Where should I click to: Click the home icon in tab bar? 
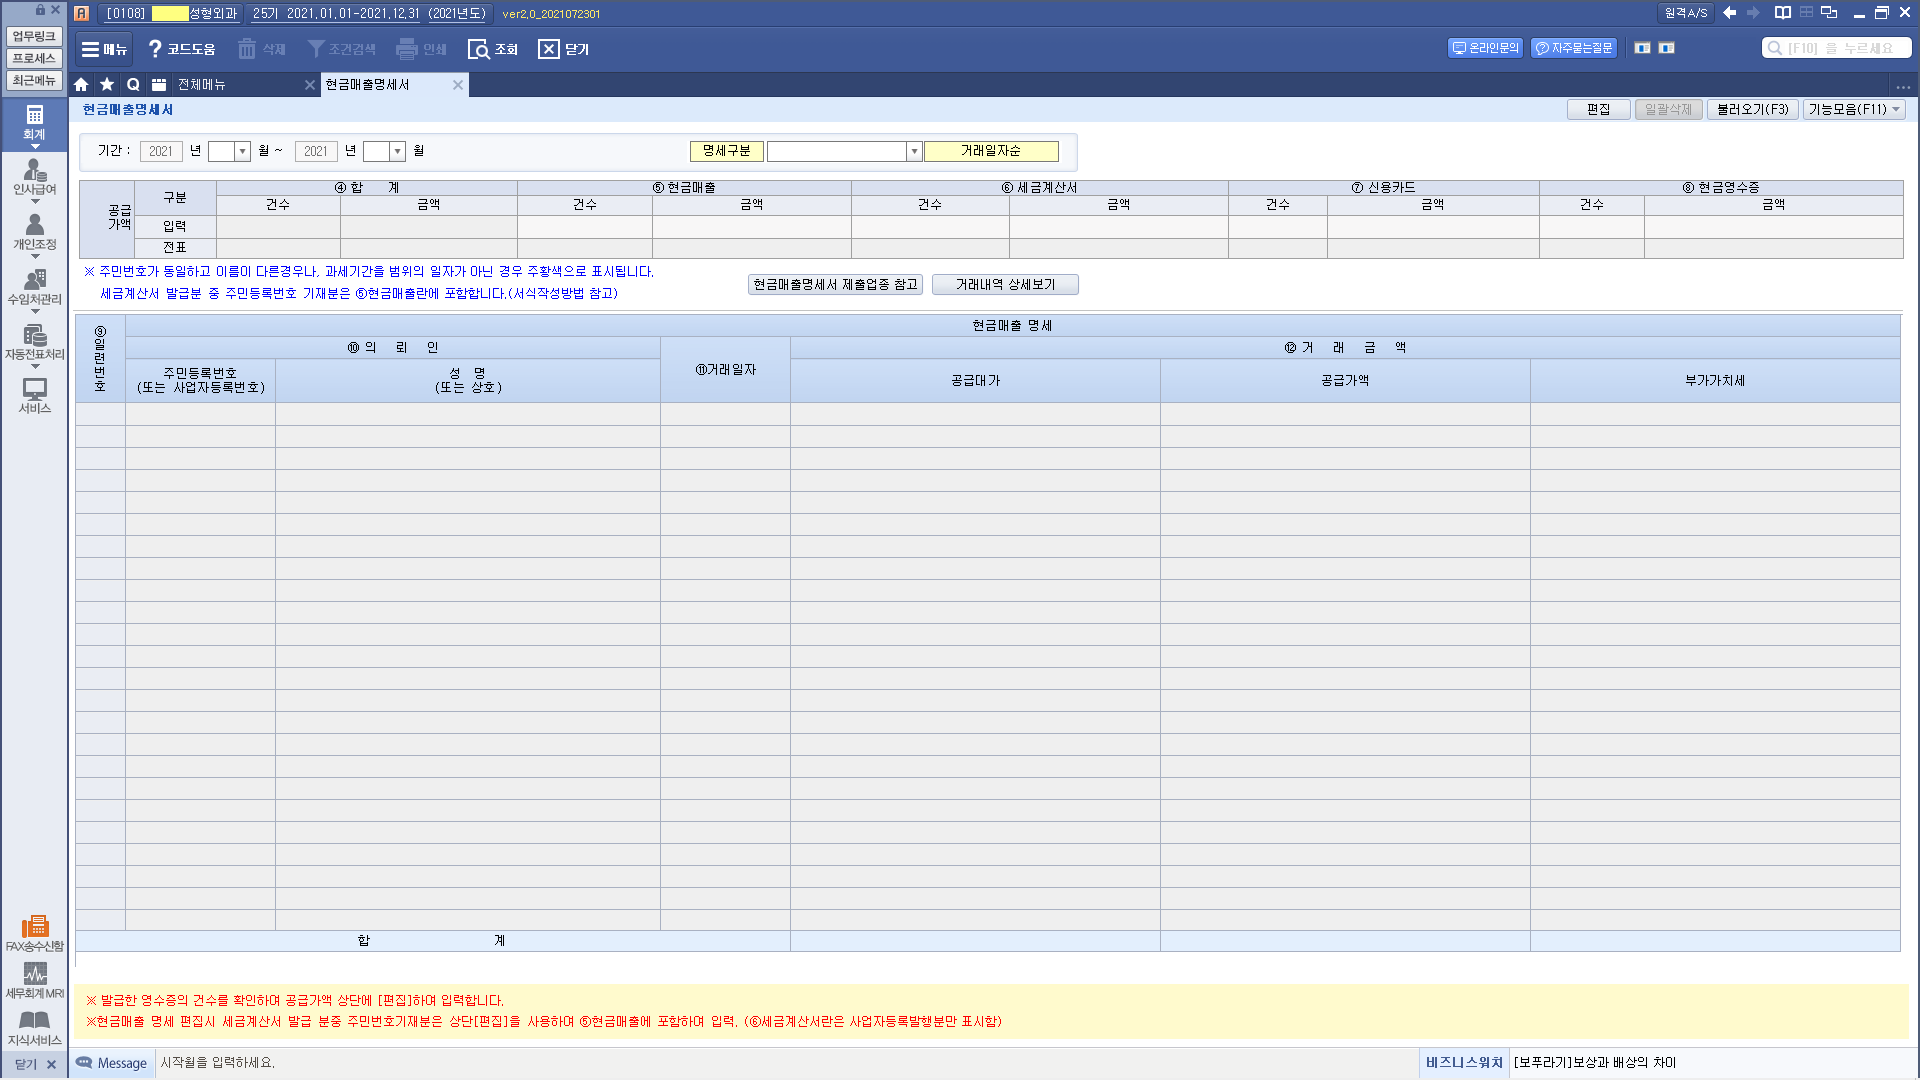pos(81,85)
